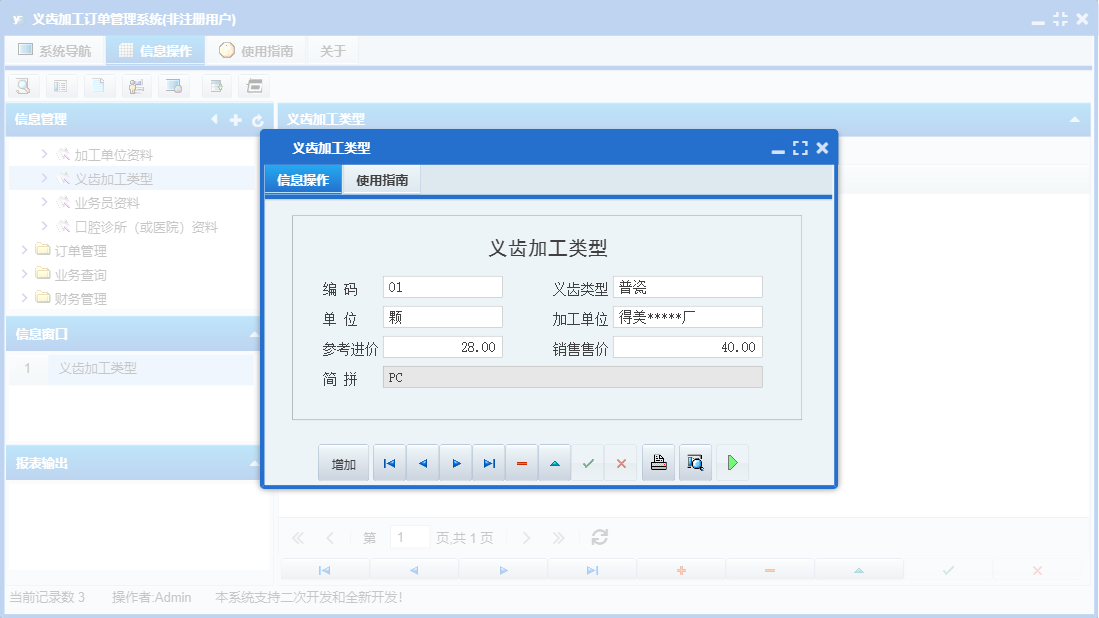This screenshot has width=1099, height=618.
Task: Click the delete record minus icon
Action: pos(522,462)
